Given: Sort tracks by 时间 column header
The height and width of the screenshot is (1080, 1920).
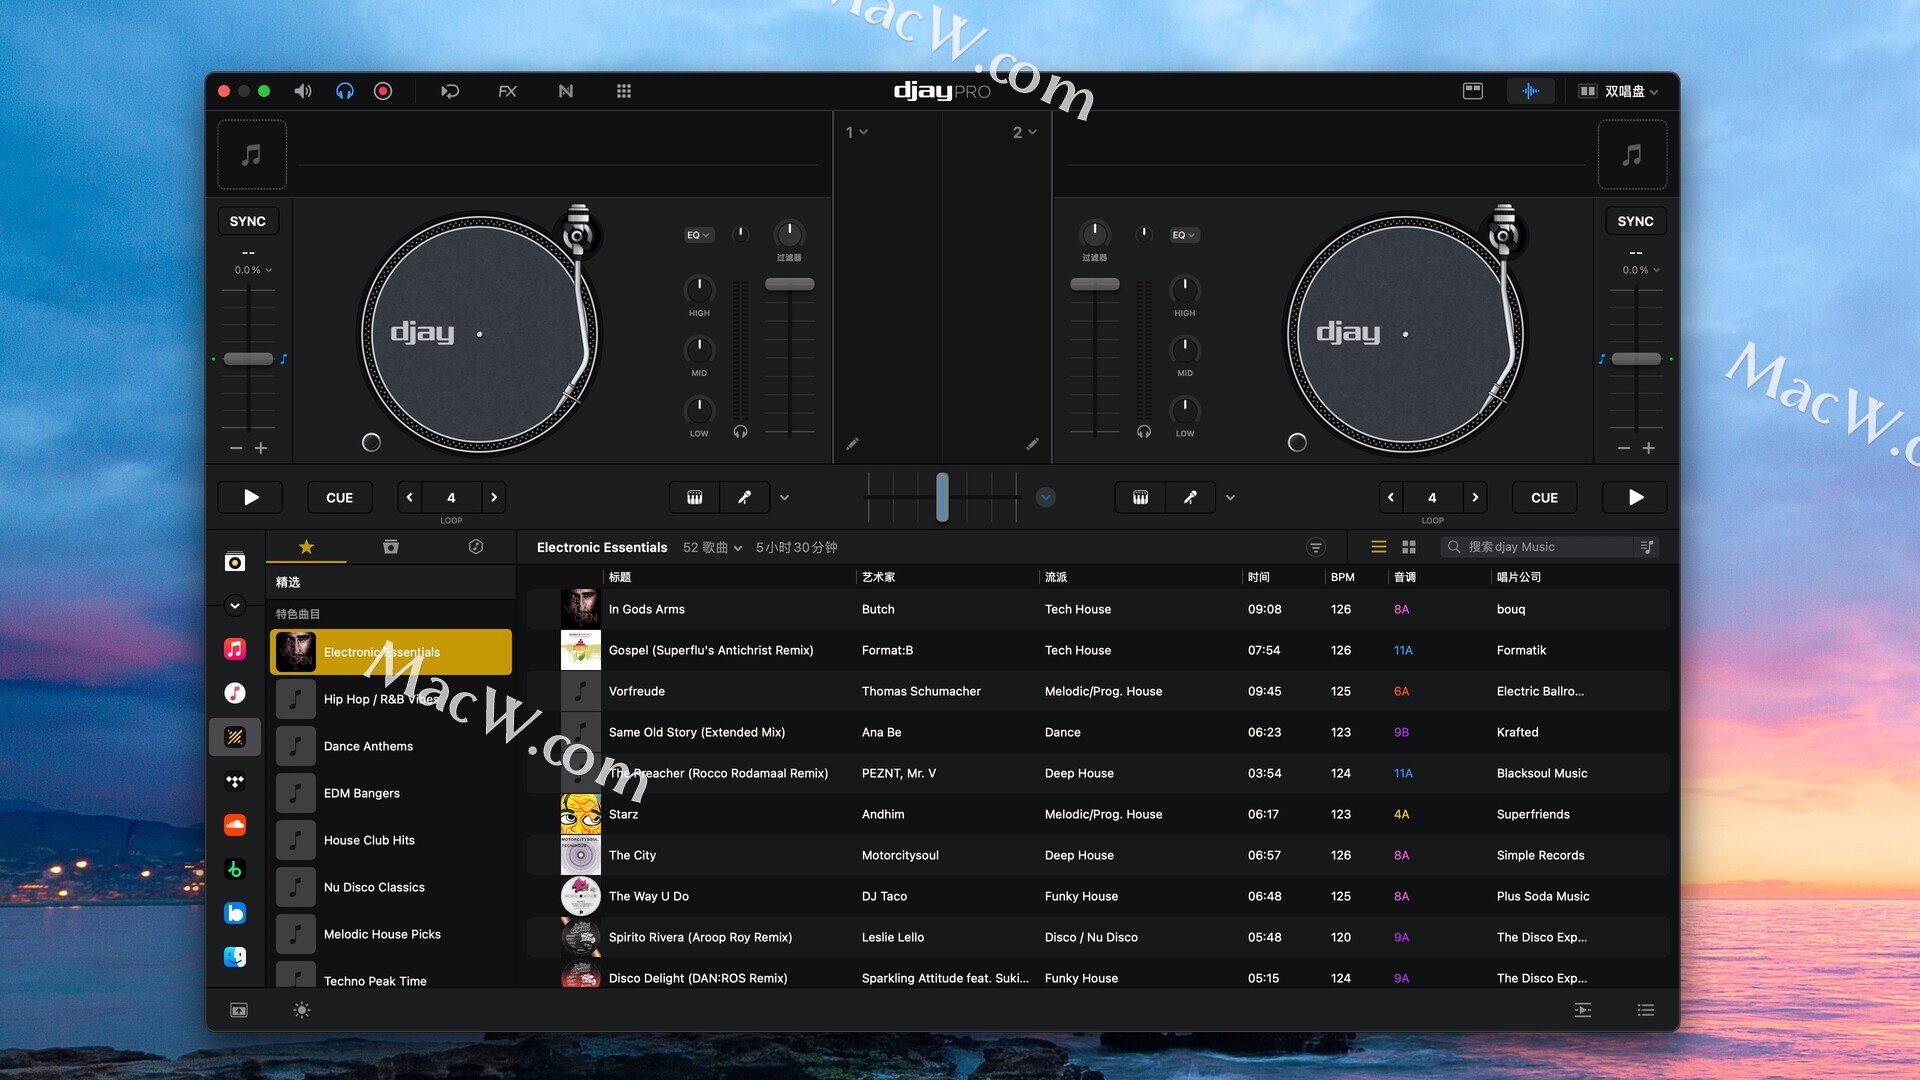Looking at the screenshot, I should pos(1259,577).
